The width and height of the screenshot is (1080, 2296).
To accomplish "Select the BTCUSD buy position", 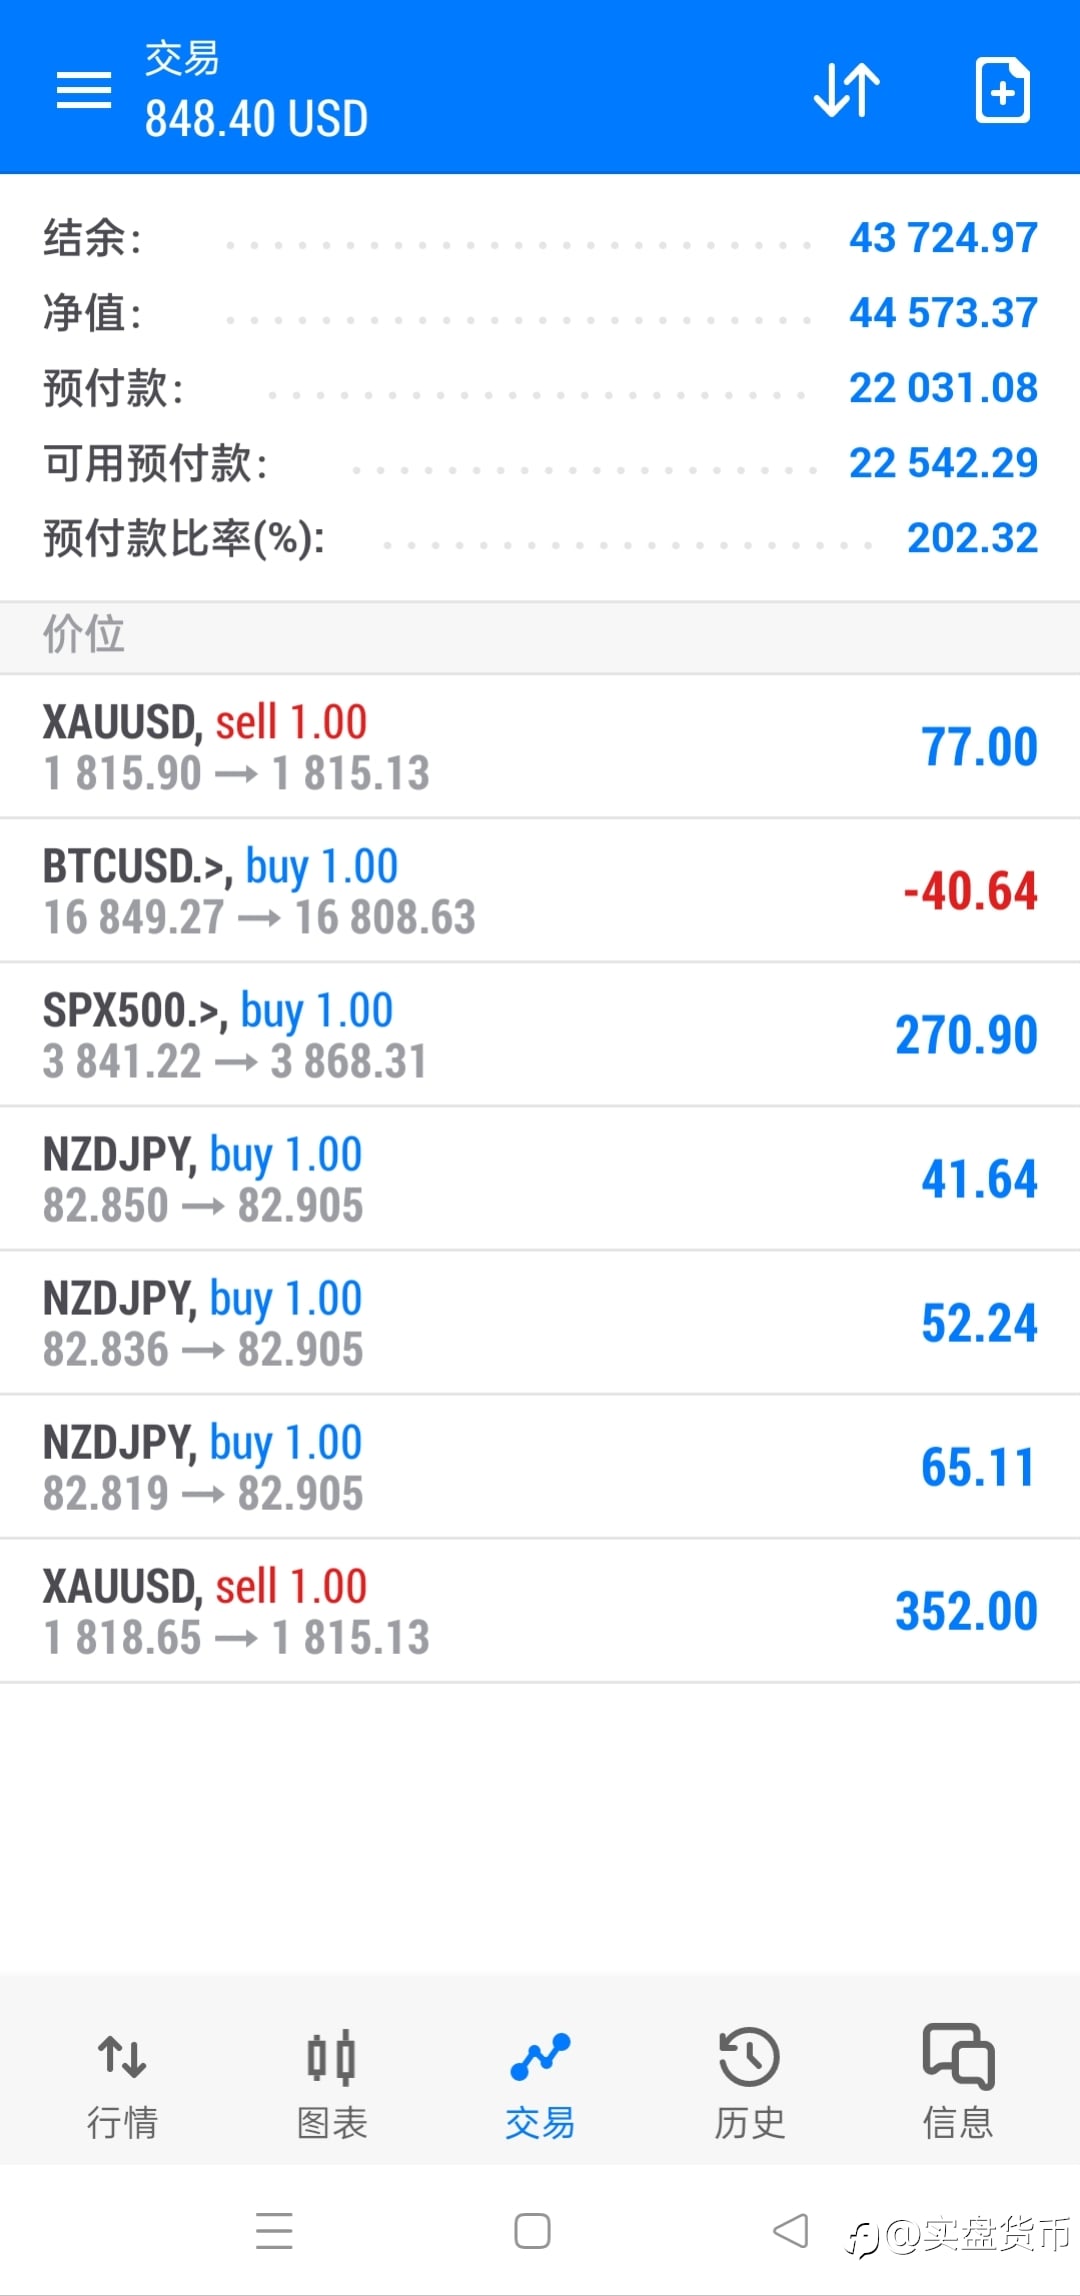I will (540, 891).
